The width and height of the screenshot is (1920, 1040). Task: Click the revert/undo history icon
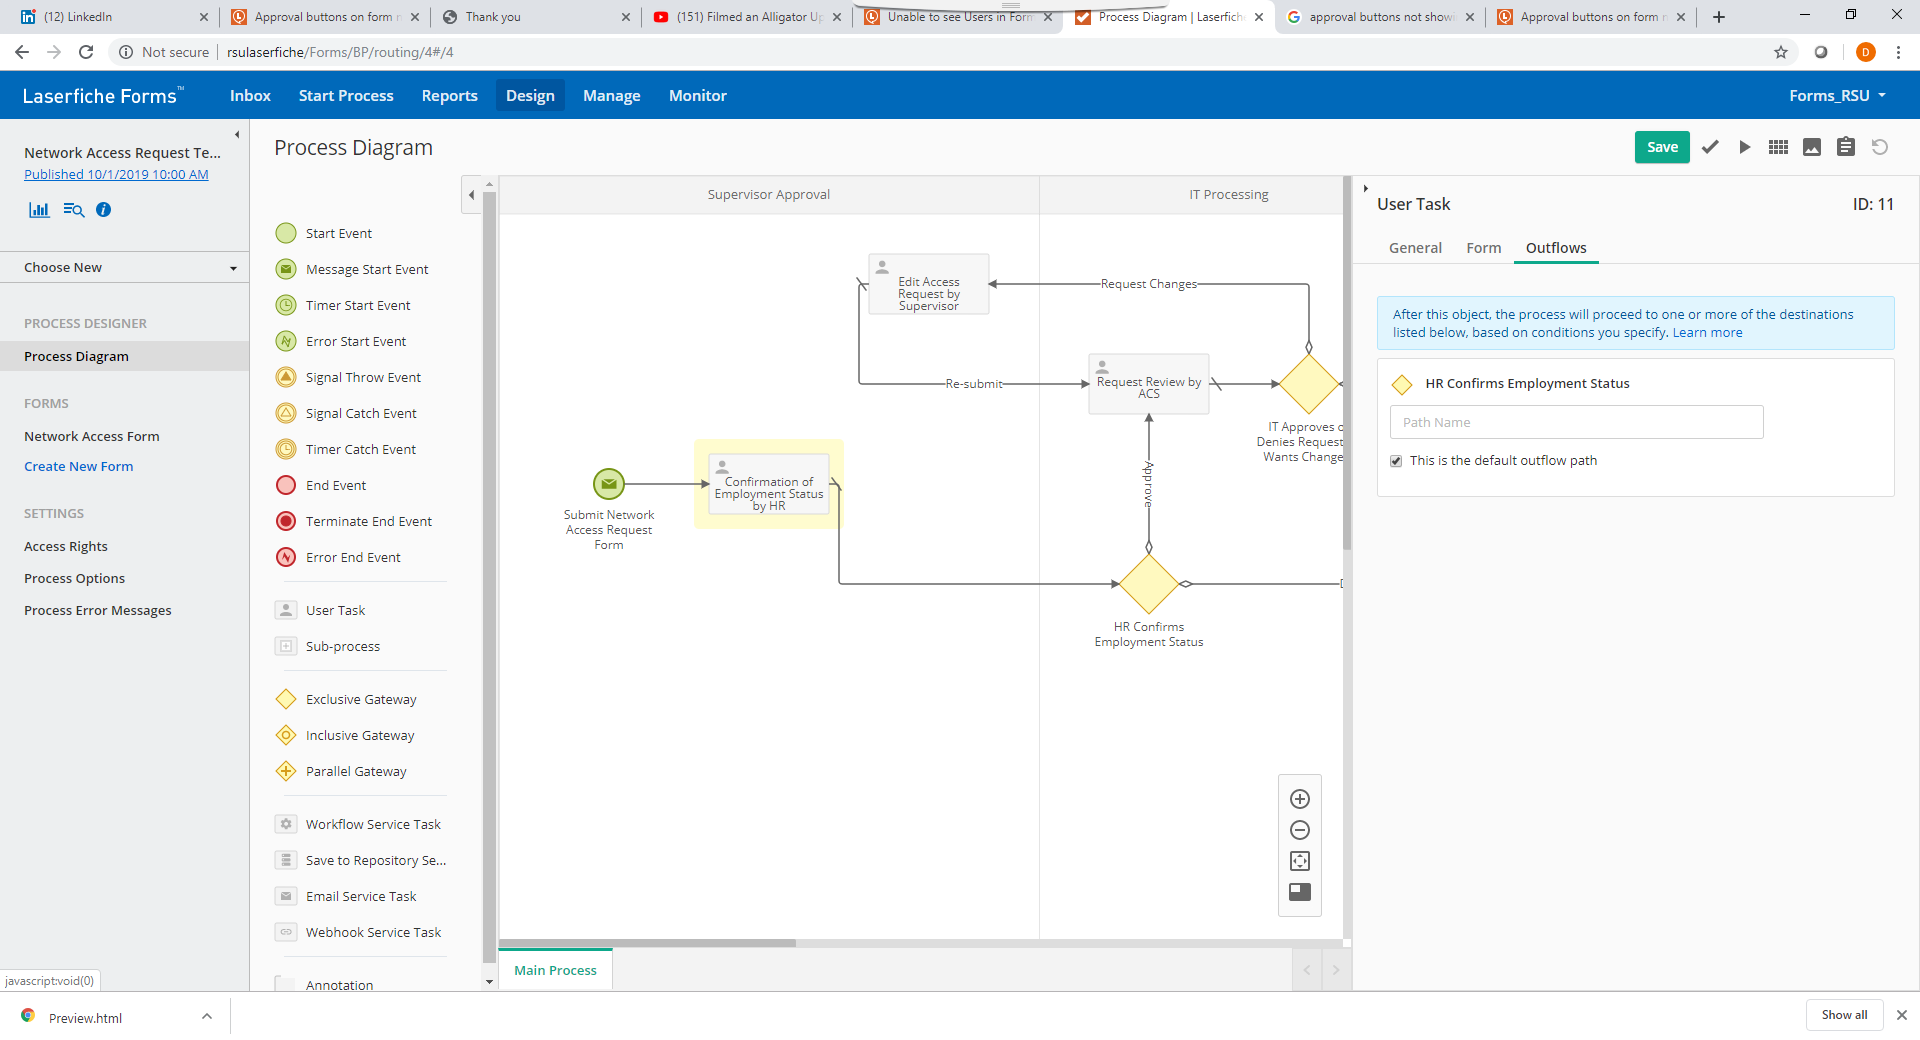pos(1880,147)
